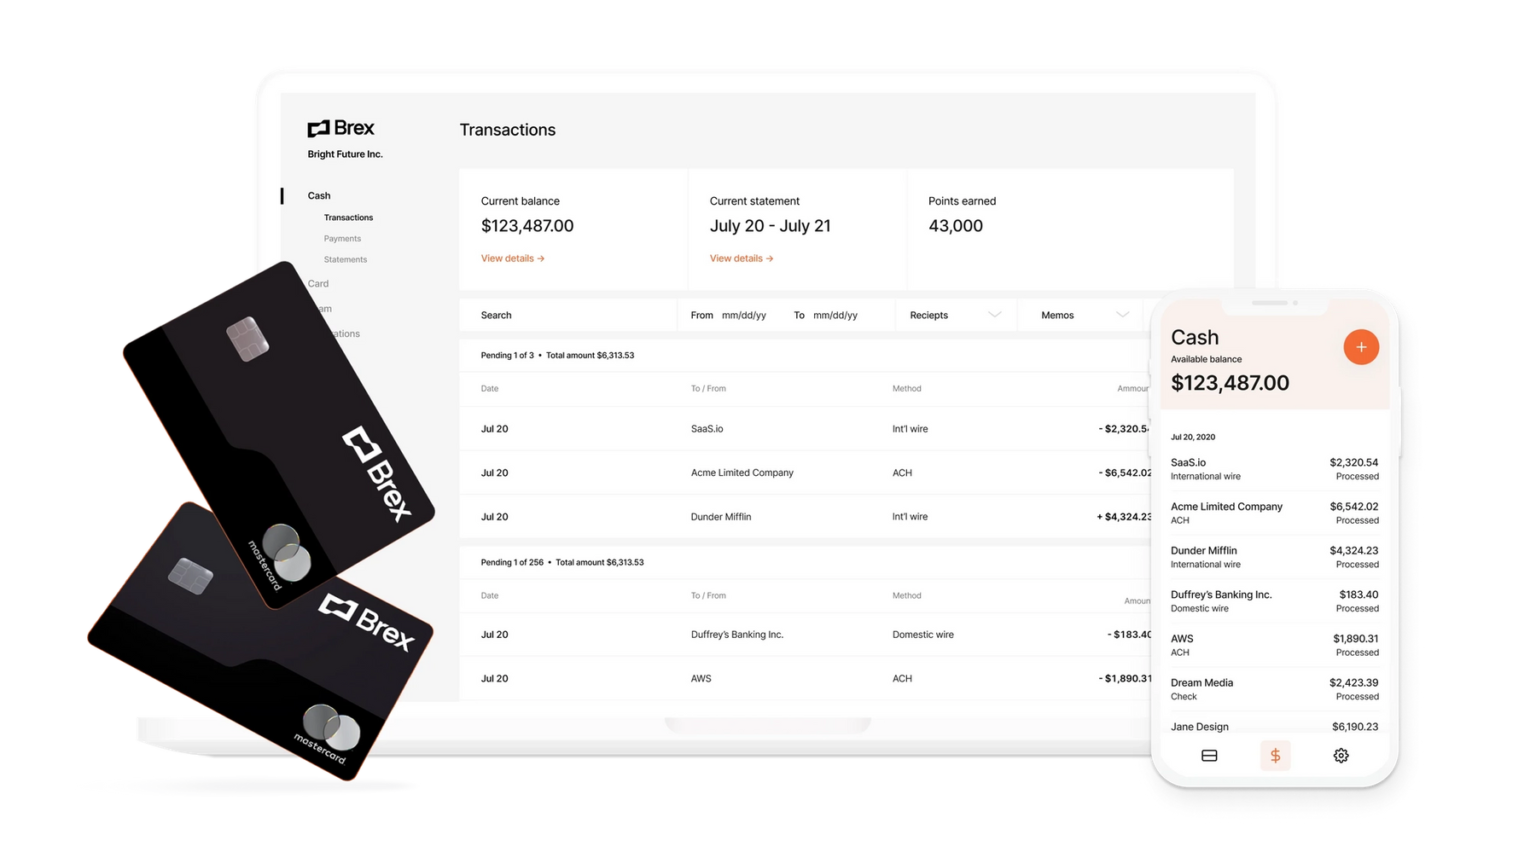This screenshot has height=841, width=1536.
Task: Click View details under Current balance
Action: coord(512,258)
